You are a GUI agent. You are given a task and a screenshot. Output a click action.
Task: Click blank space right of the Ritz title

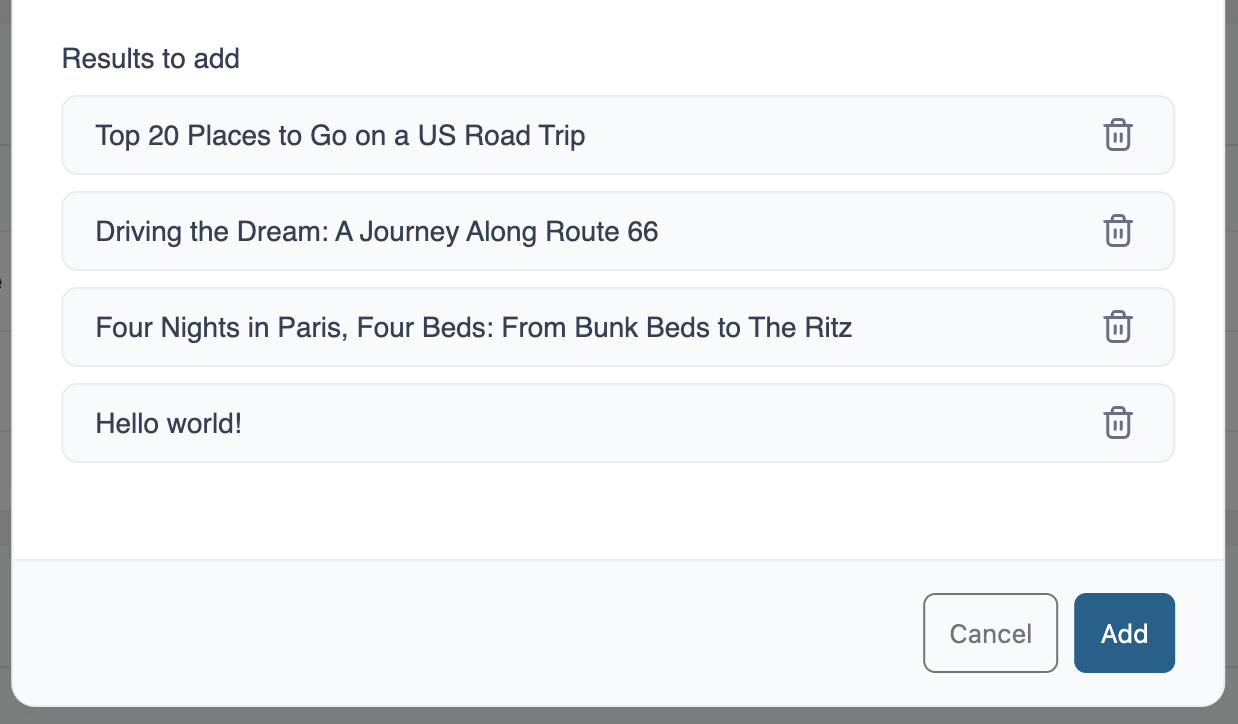pyautogui.click(x=970, y=327)
